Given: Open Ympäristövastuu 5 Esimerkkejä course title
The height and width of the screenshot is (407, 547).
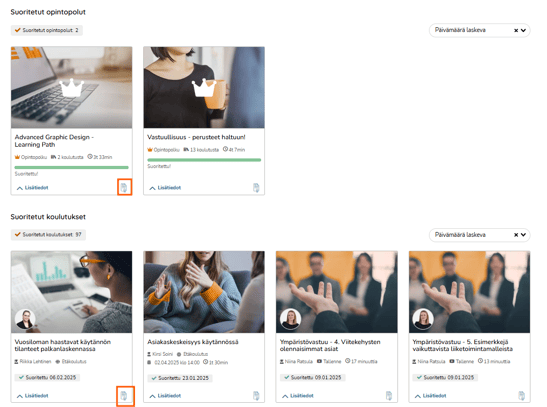Looking at the screenshot, I should pos(463,345).
